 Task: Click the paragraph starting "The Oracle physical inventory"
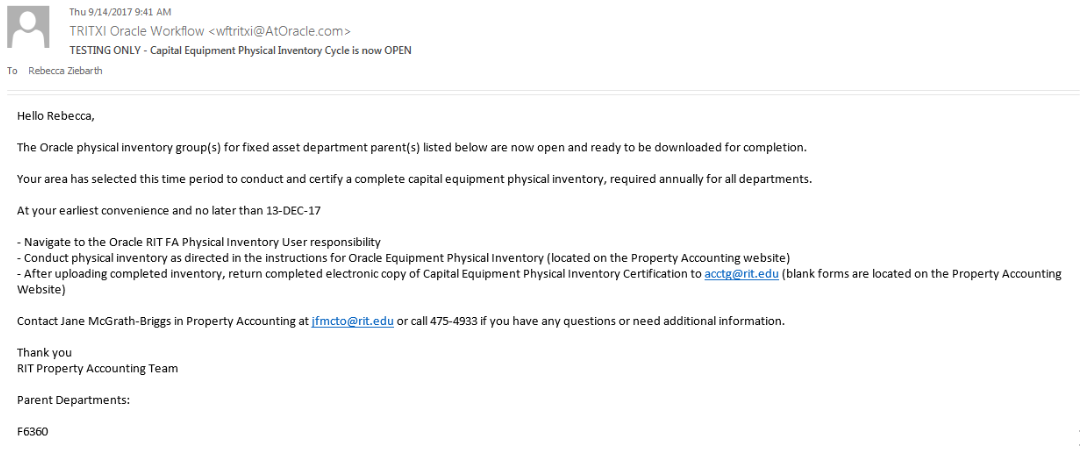point(411,148)
